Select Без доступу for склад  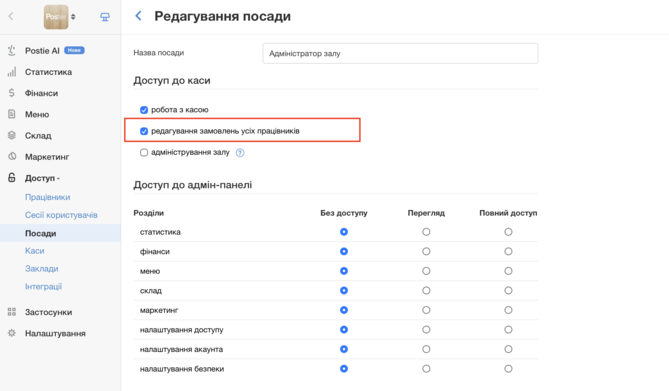344,291
